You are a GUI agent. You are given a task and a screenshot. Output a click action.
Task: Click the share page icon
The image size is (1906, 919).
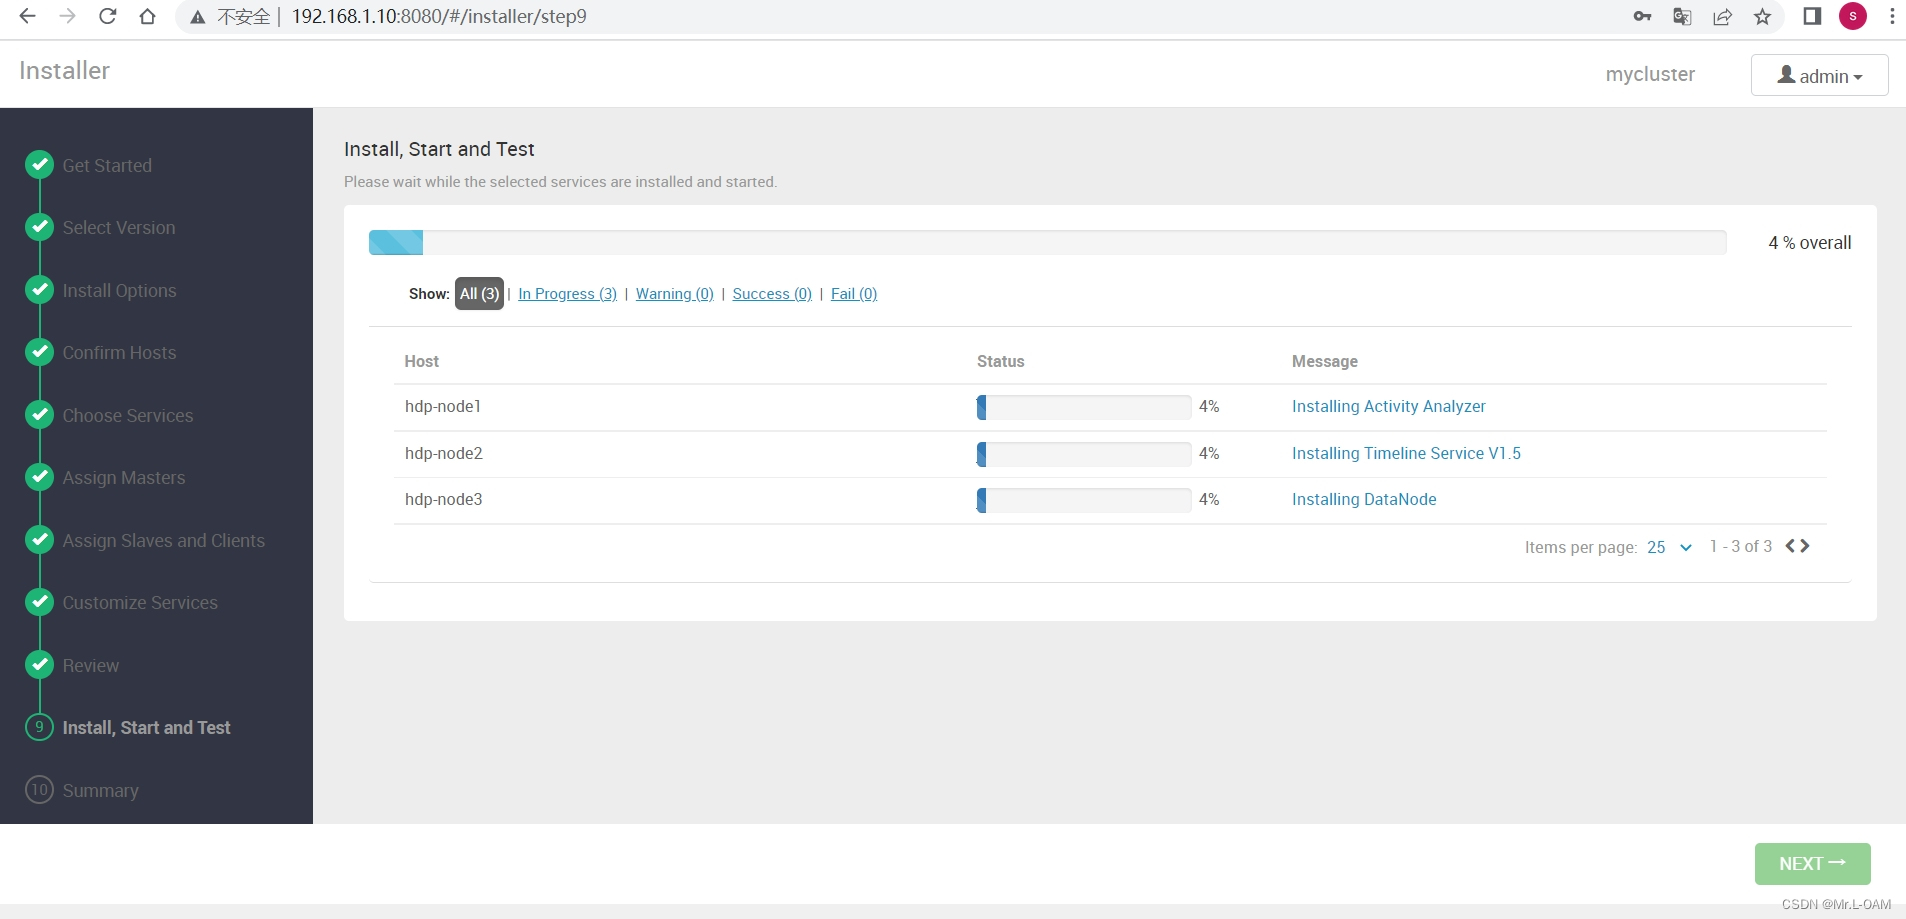click(1722, 16)
